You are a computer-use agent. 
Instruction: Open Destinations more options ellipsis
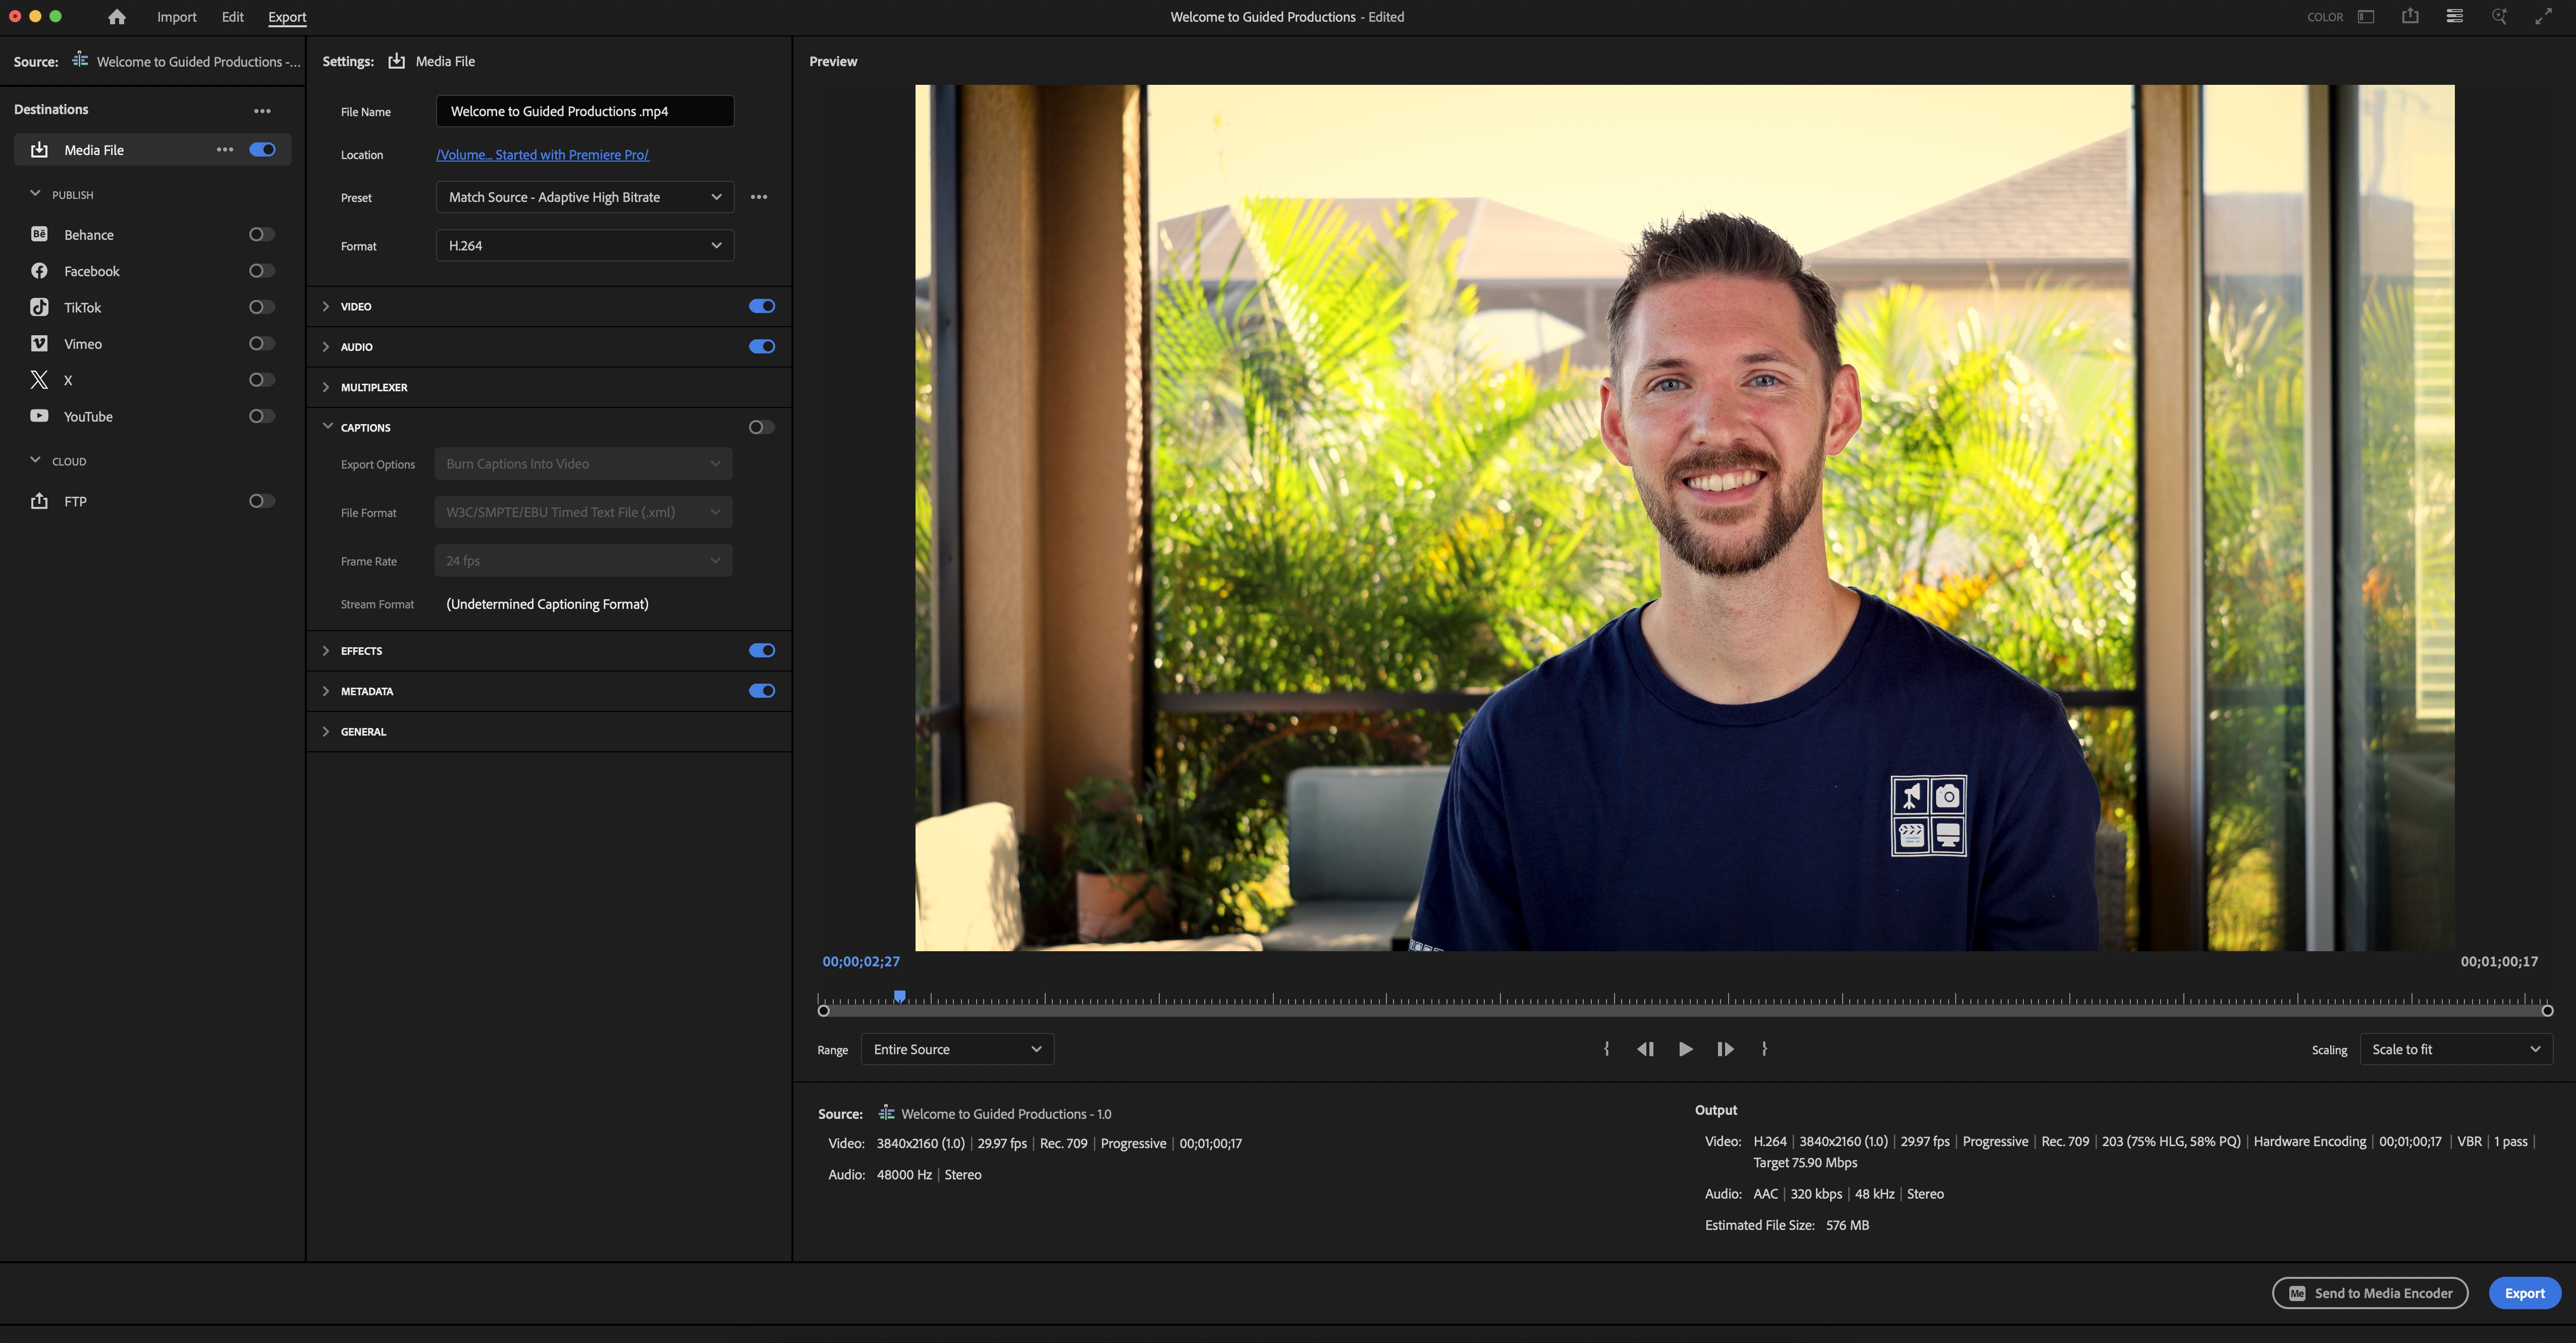pos(262,111)
